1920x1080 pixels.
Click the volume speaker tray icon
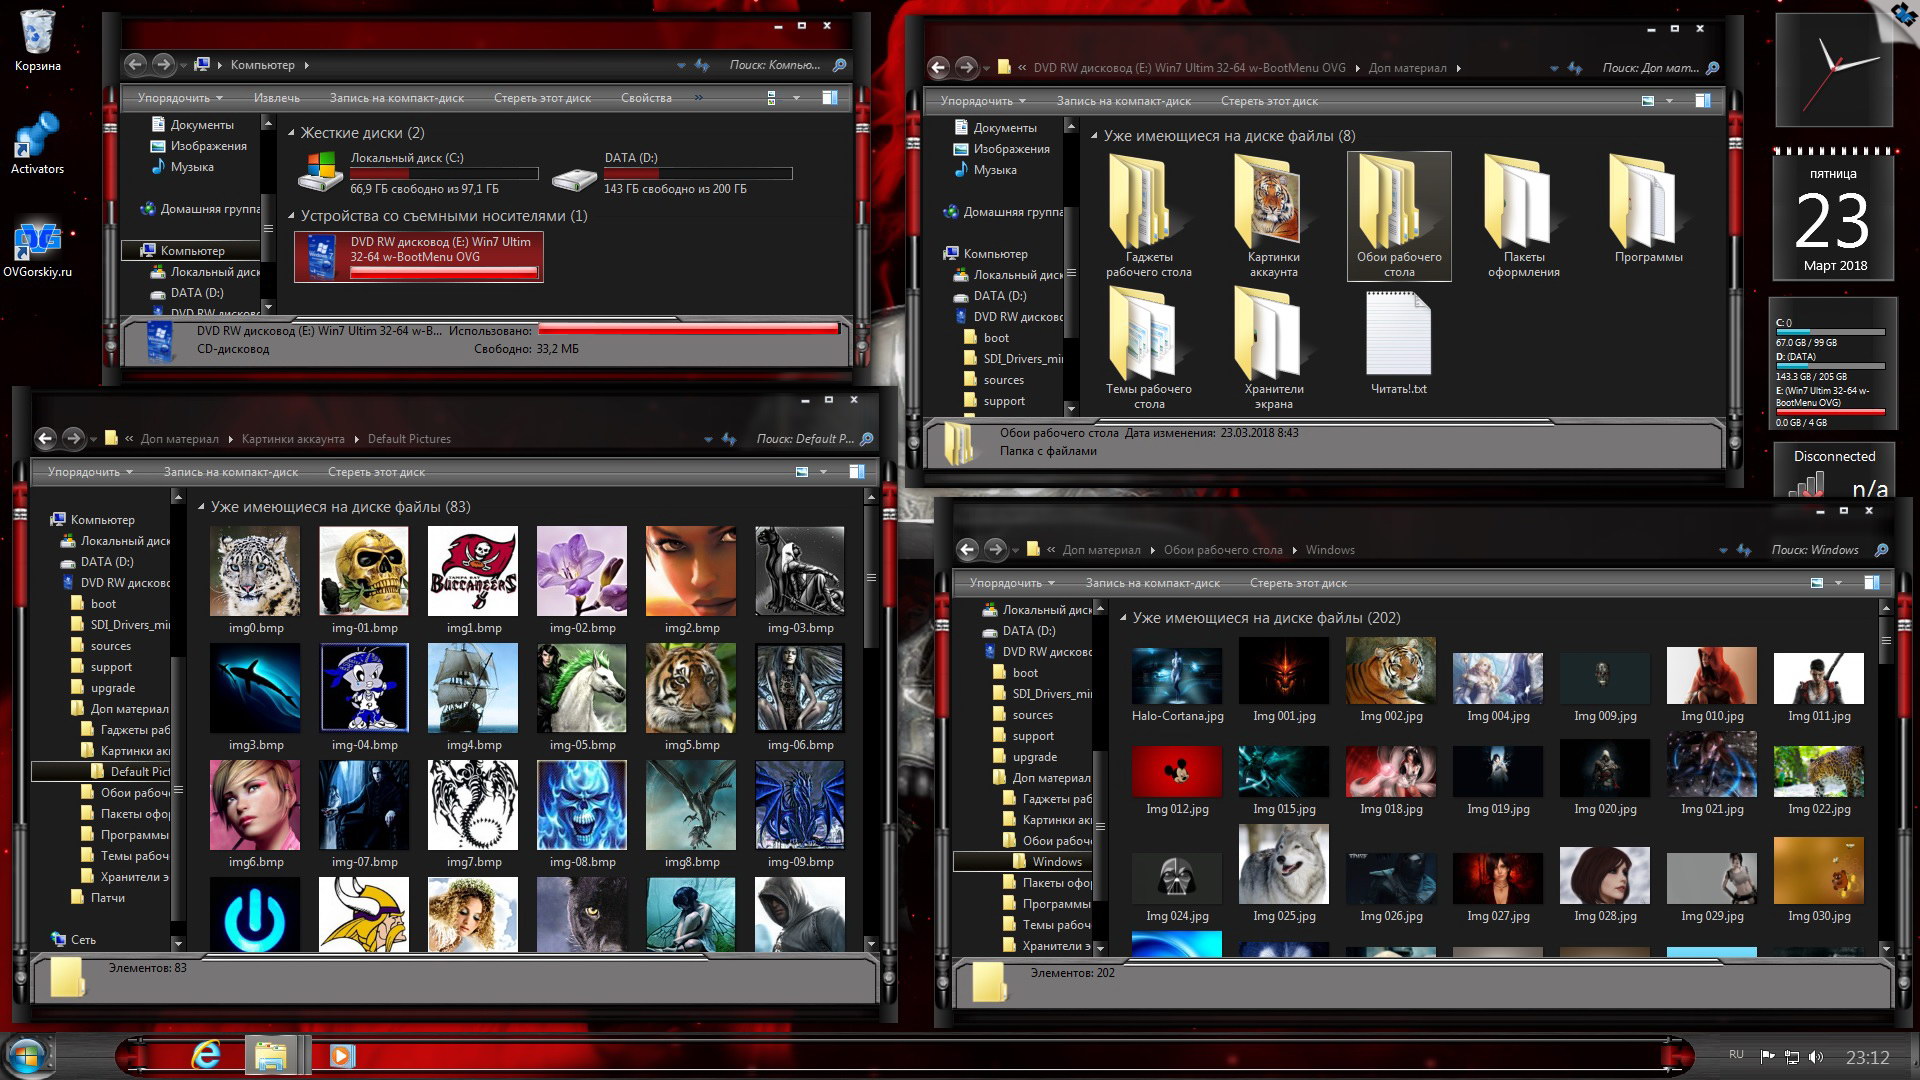(1816, 1057)
